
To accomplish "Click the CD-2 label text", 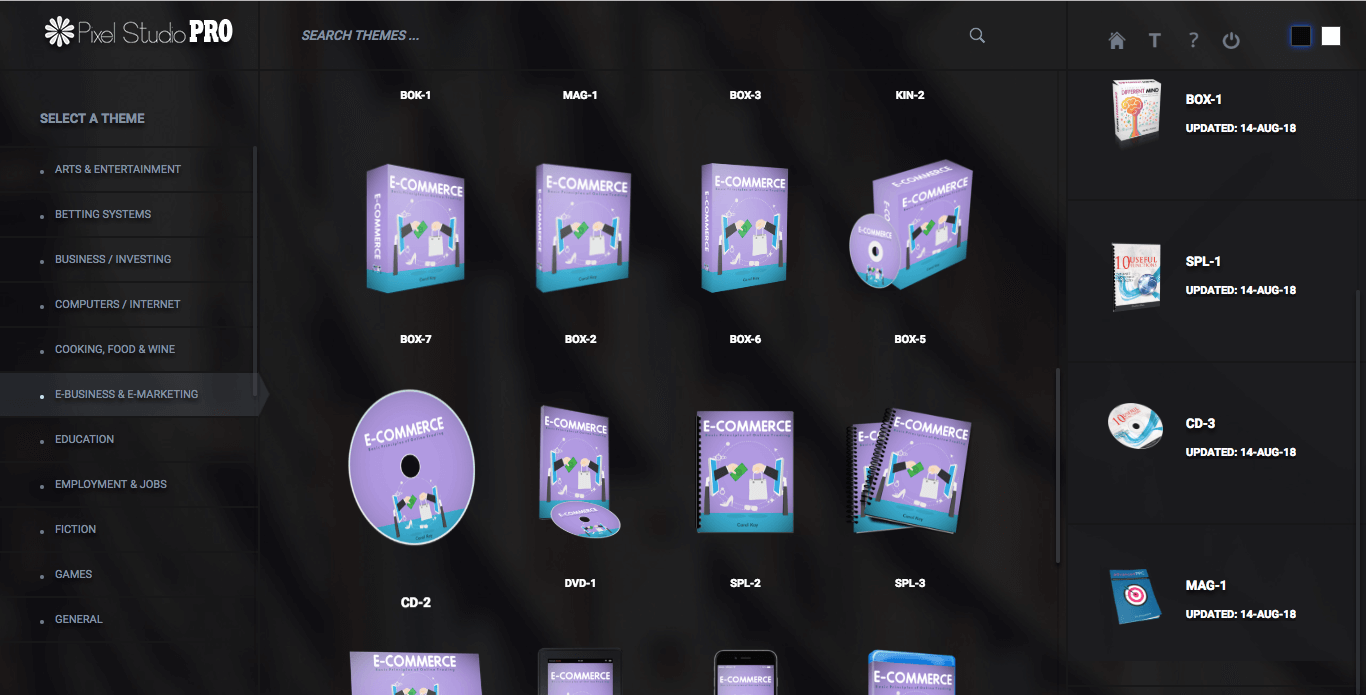I will click(x=416, y=603).
